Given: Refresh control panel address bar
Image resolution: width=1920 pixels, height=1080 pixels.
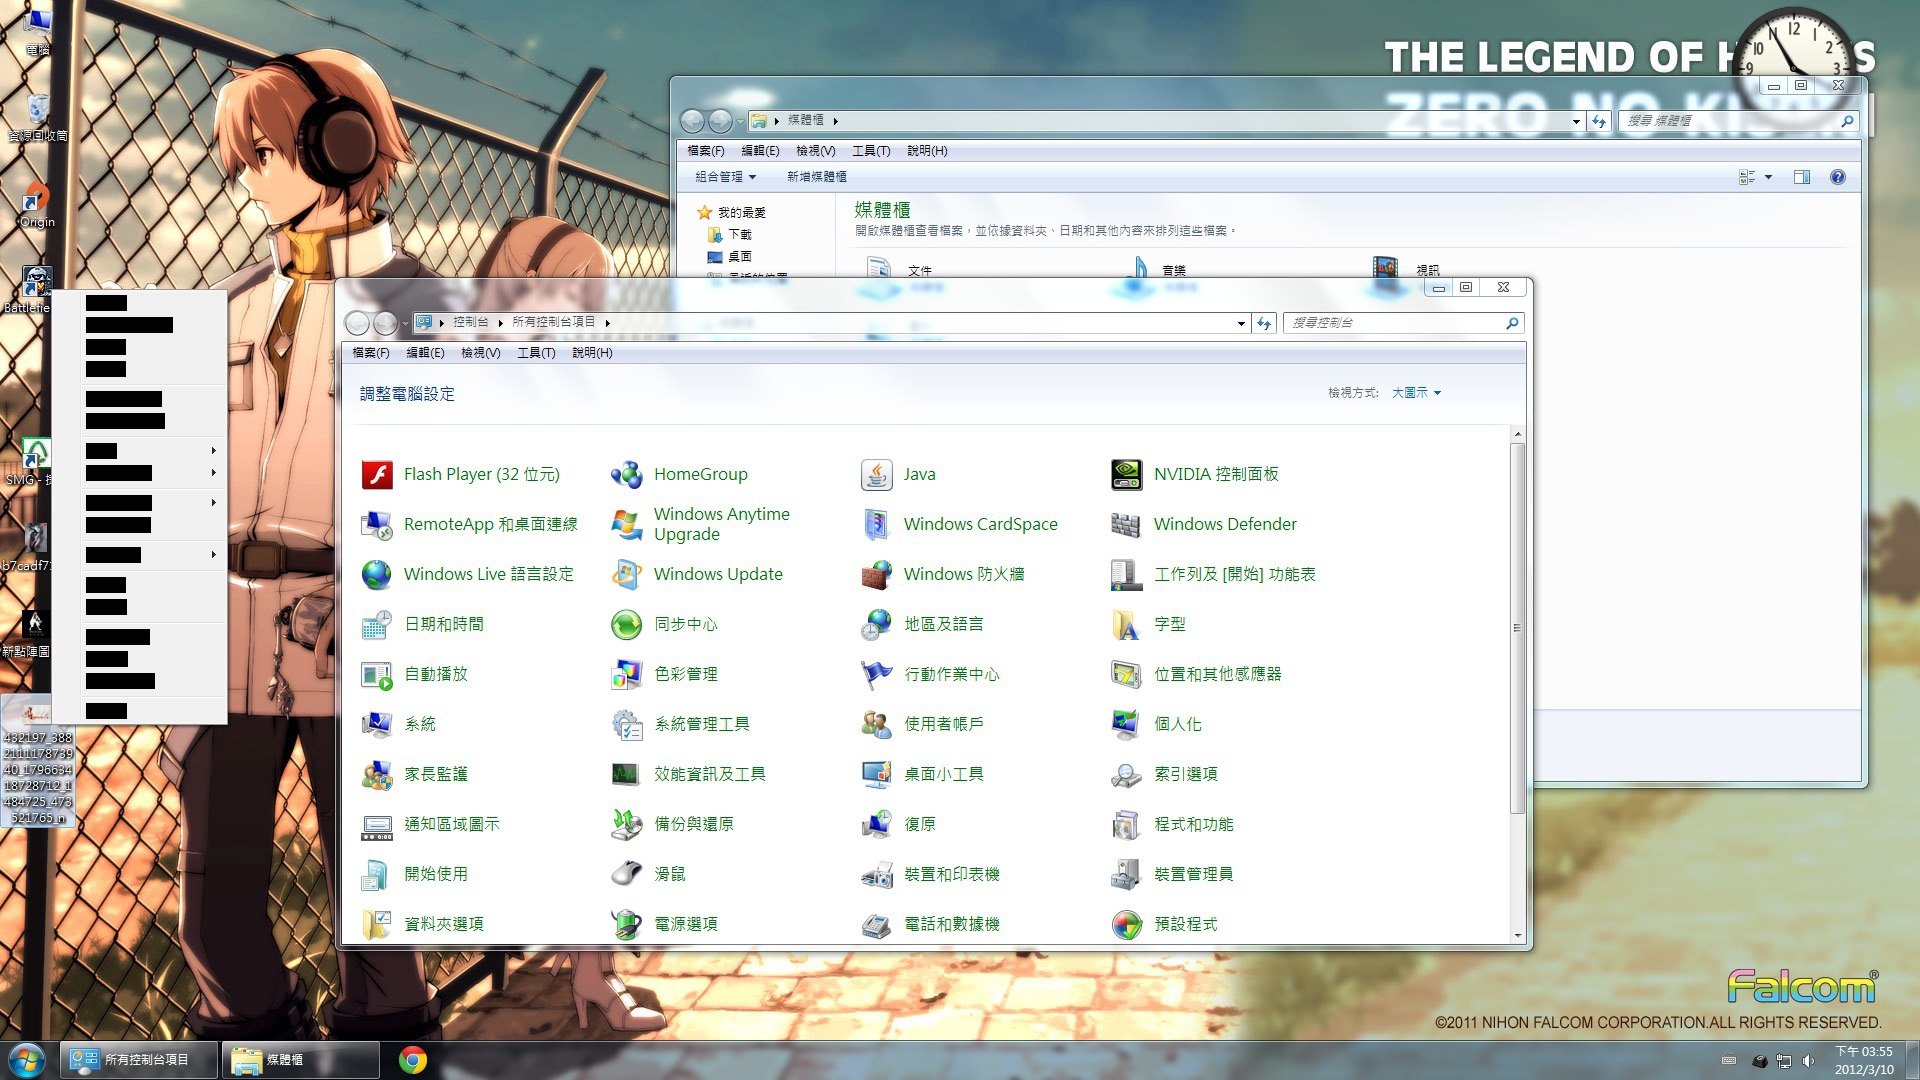Looking at the screenshot, I should coord(1264,323).
